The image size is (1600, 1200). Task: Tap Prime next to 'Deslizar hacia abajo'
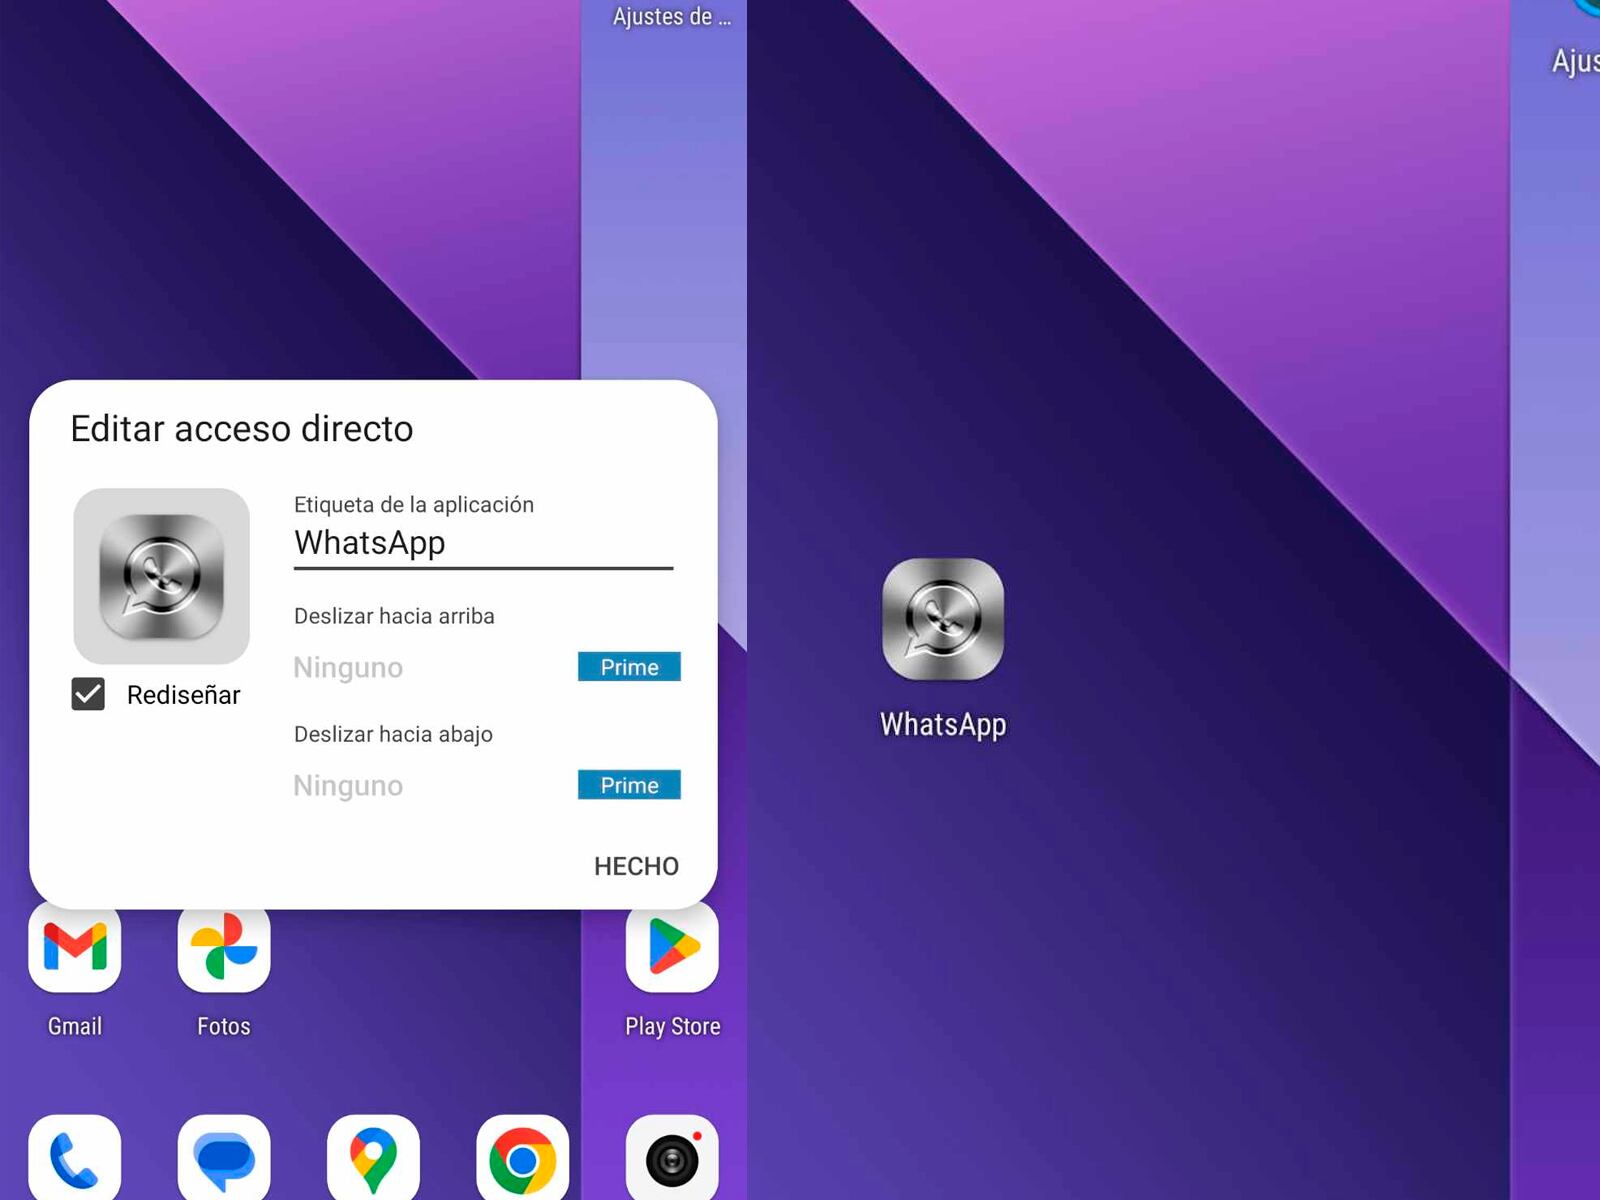pyautogui.click(x=628, y=785)
